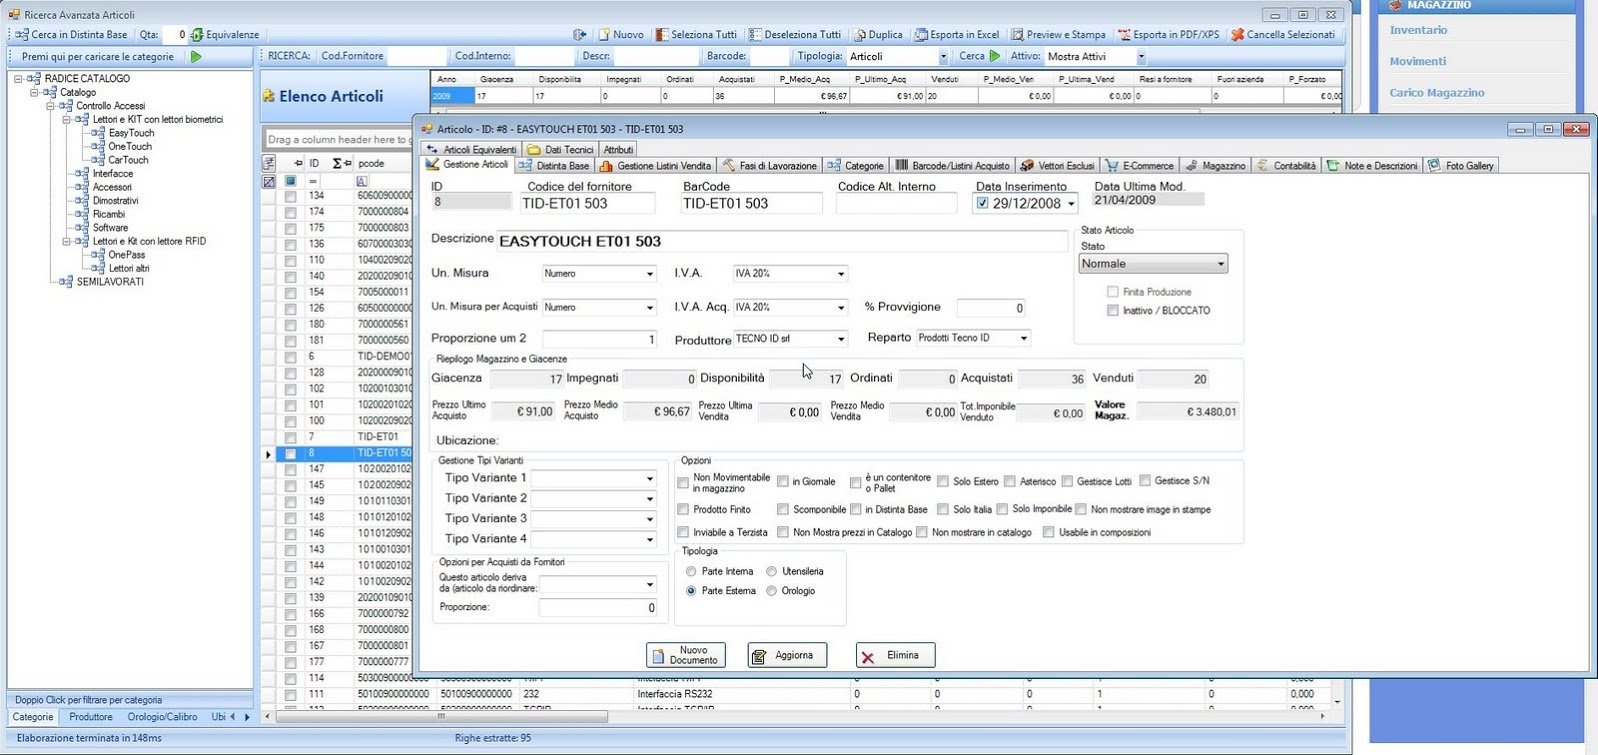Check the Solo Estero option

coord(943,481)
